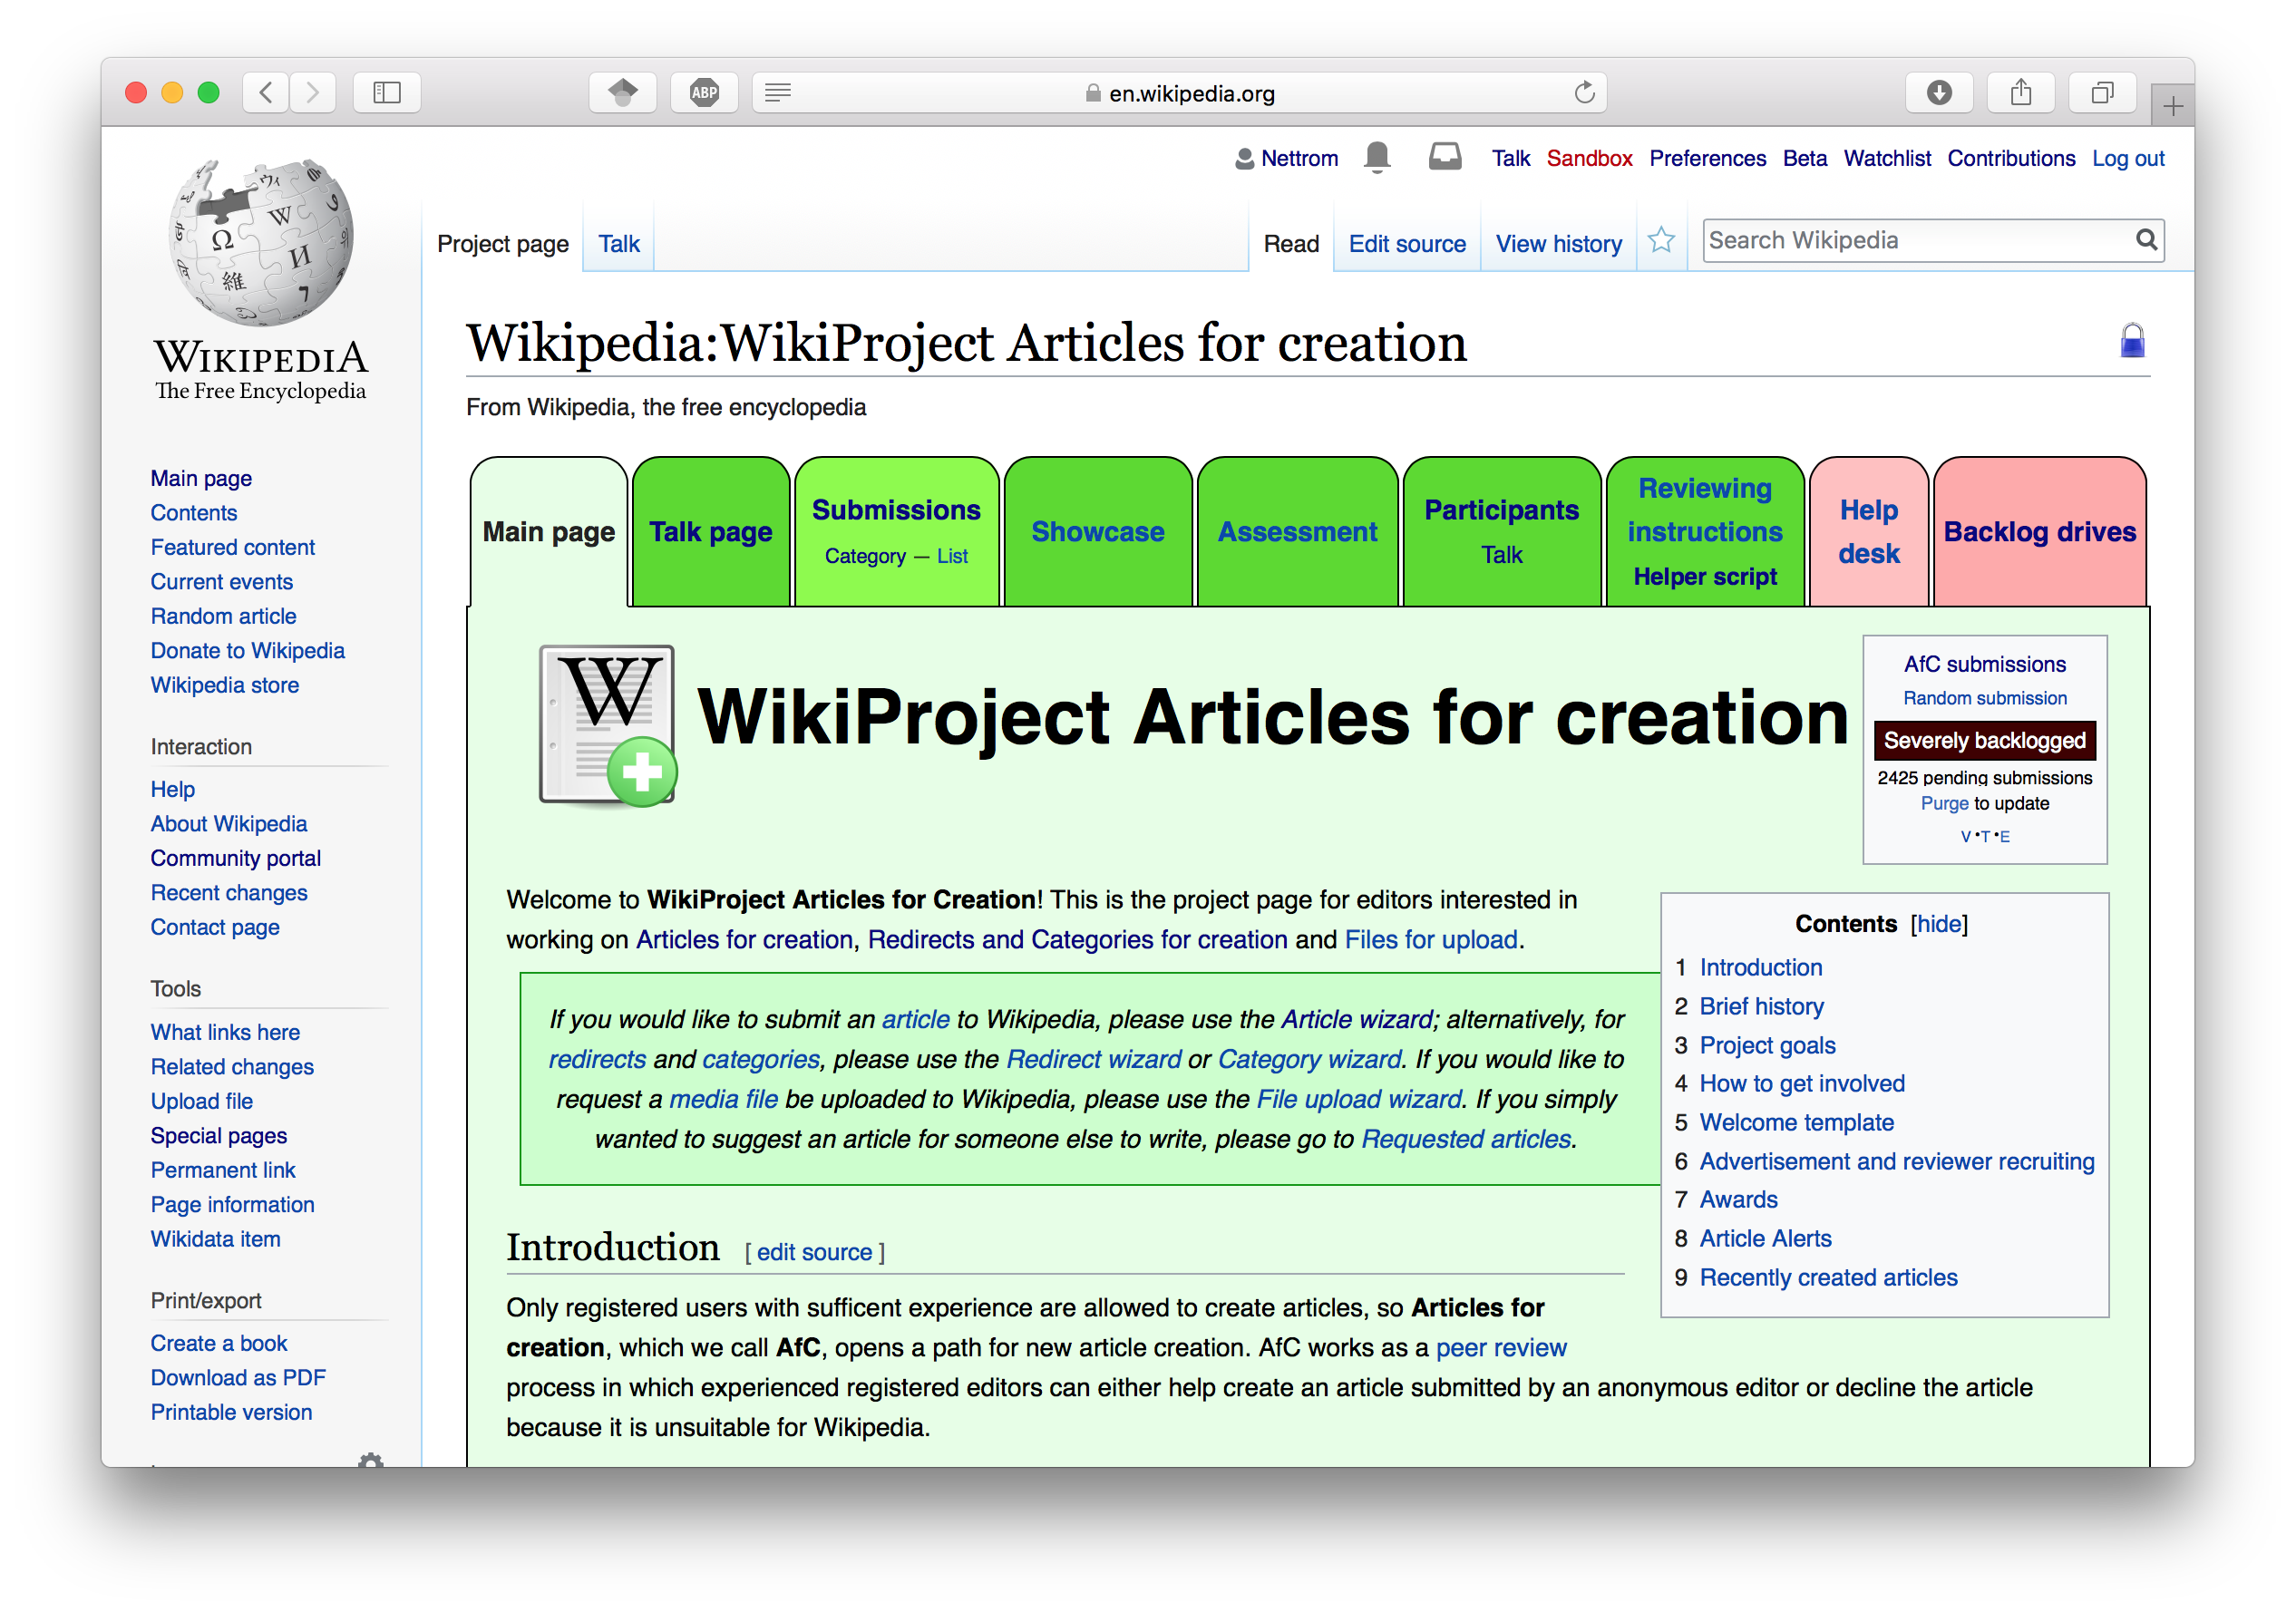2296x1612 pixels.
Task: Submit search with the magnifier icon
Action: (x=2146, y=240)
